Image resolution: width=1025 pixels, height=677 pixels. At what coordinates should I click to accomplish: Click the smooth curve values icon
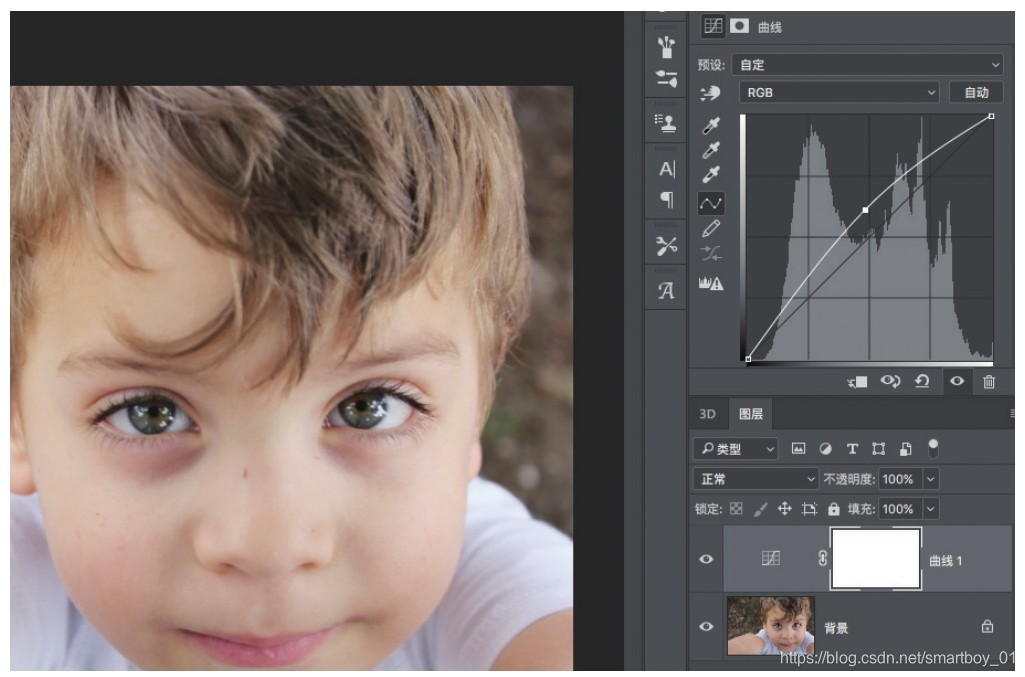click(711, 254)
